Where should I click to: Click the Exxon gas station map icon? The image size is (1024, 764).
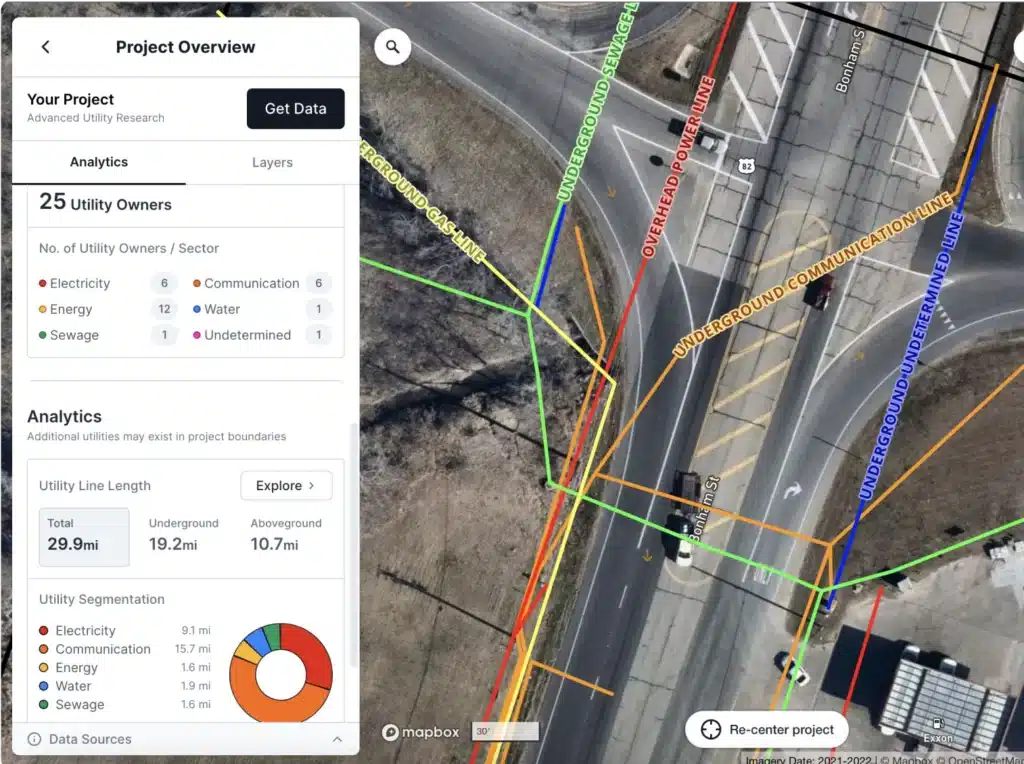[x=938, y=724]
